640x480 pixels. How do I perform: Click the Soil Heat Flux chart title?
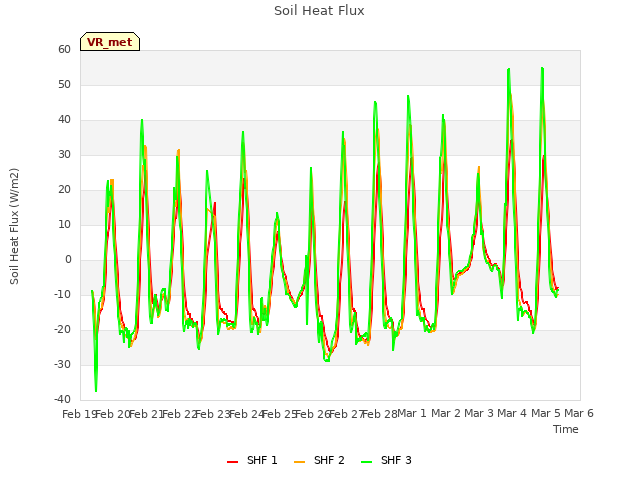319,11
